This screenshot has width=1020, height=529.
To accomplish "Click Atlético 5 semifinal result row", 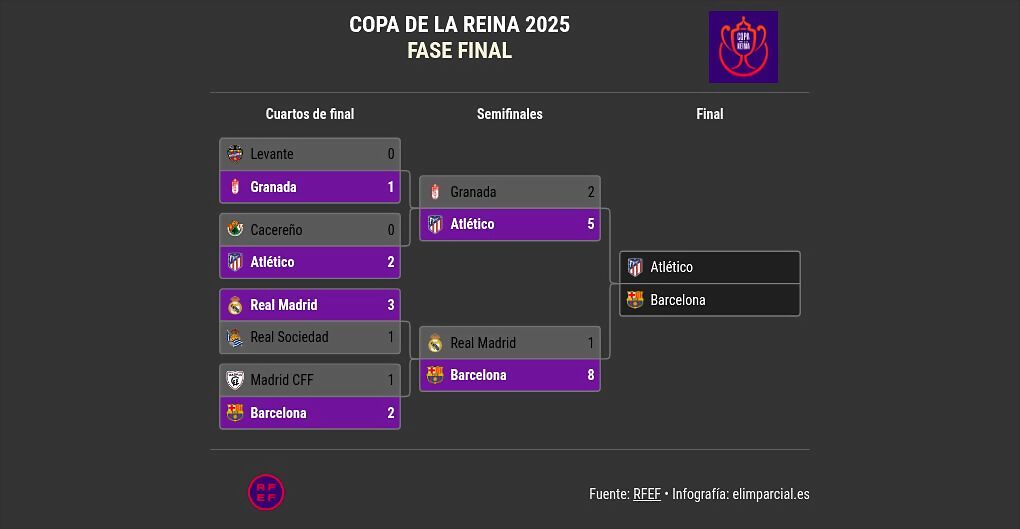I will pos(509,224).
